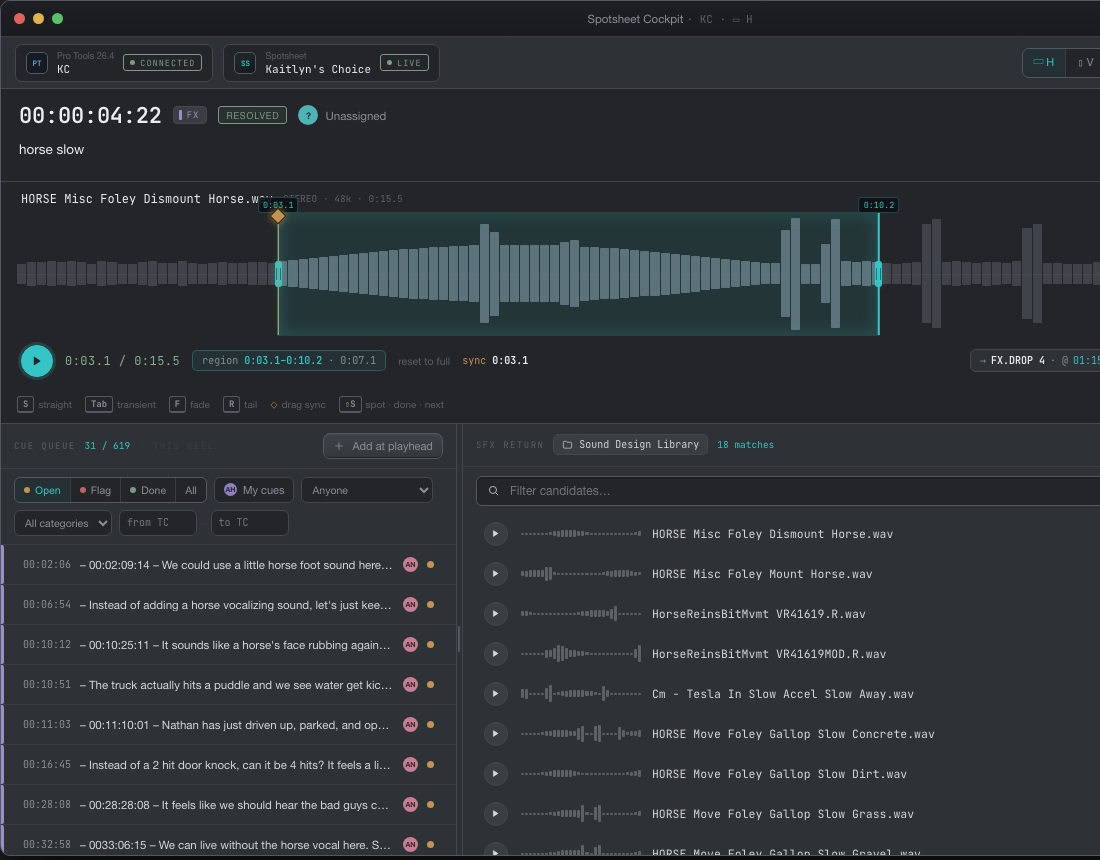The width and height of the screenshot is (1100, 860).
Task: Click the to TC input field
Action: click(x=250, y=523)
